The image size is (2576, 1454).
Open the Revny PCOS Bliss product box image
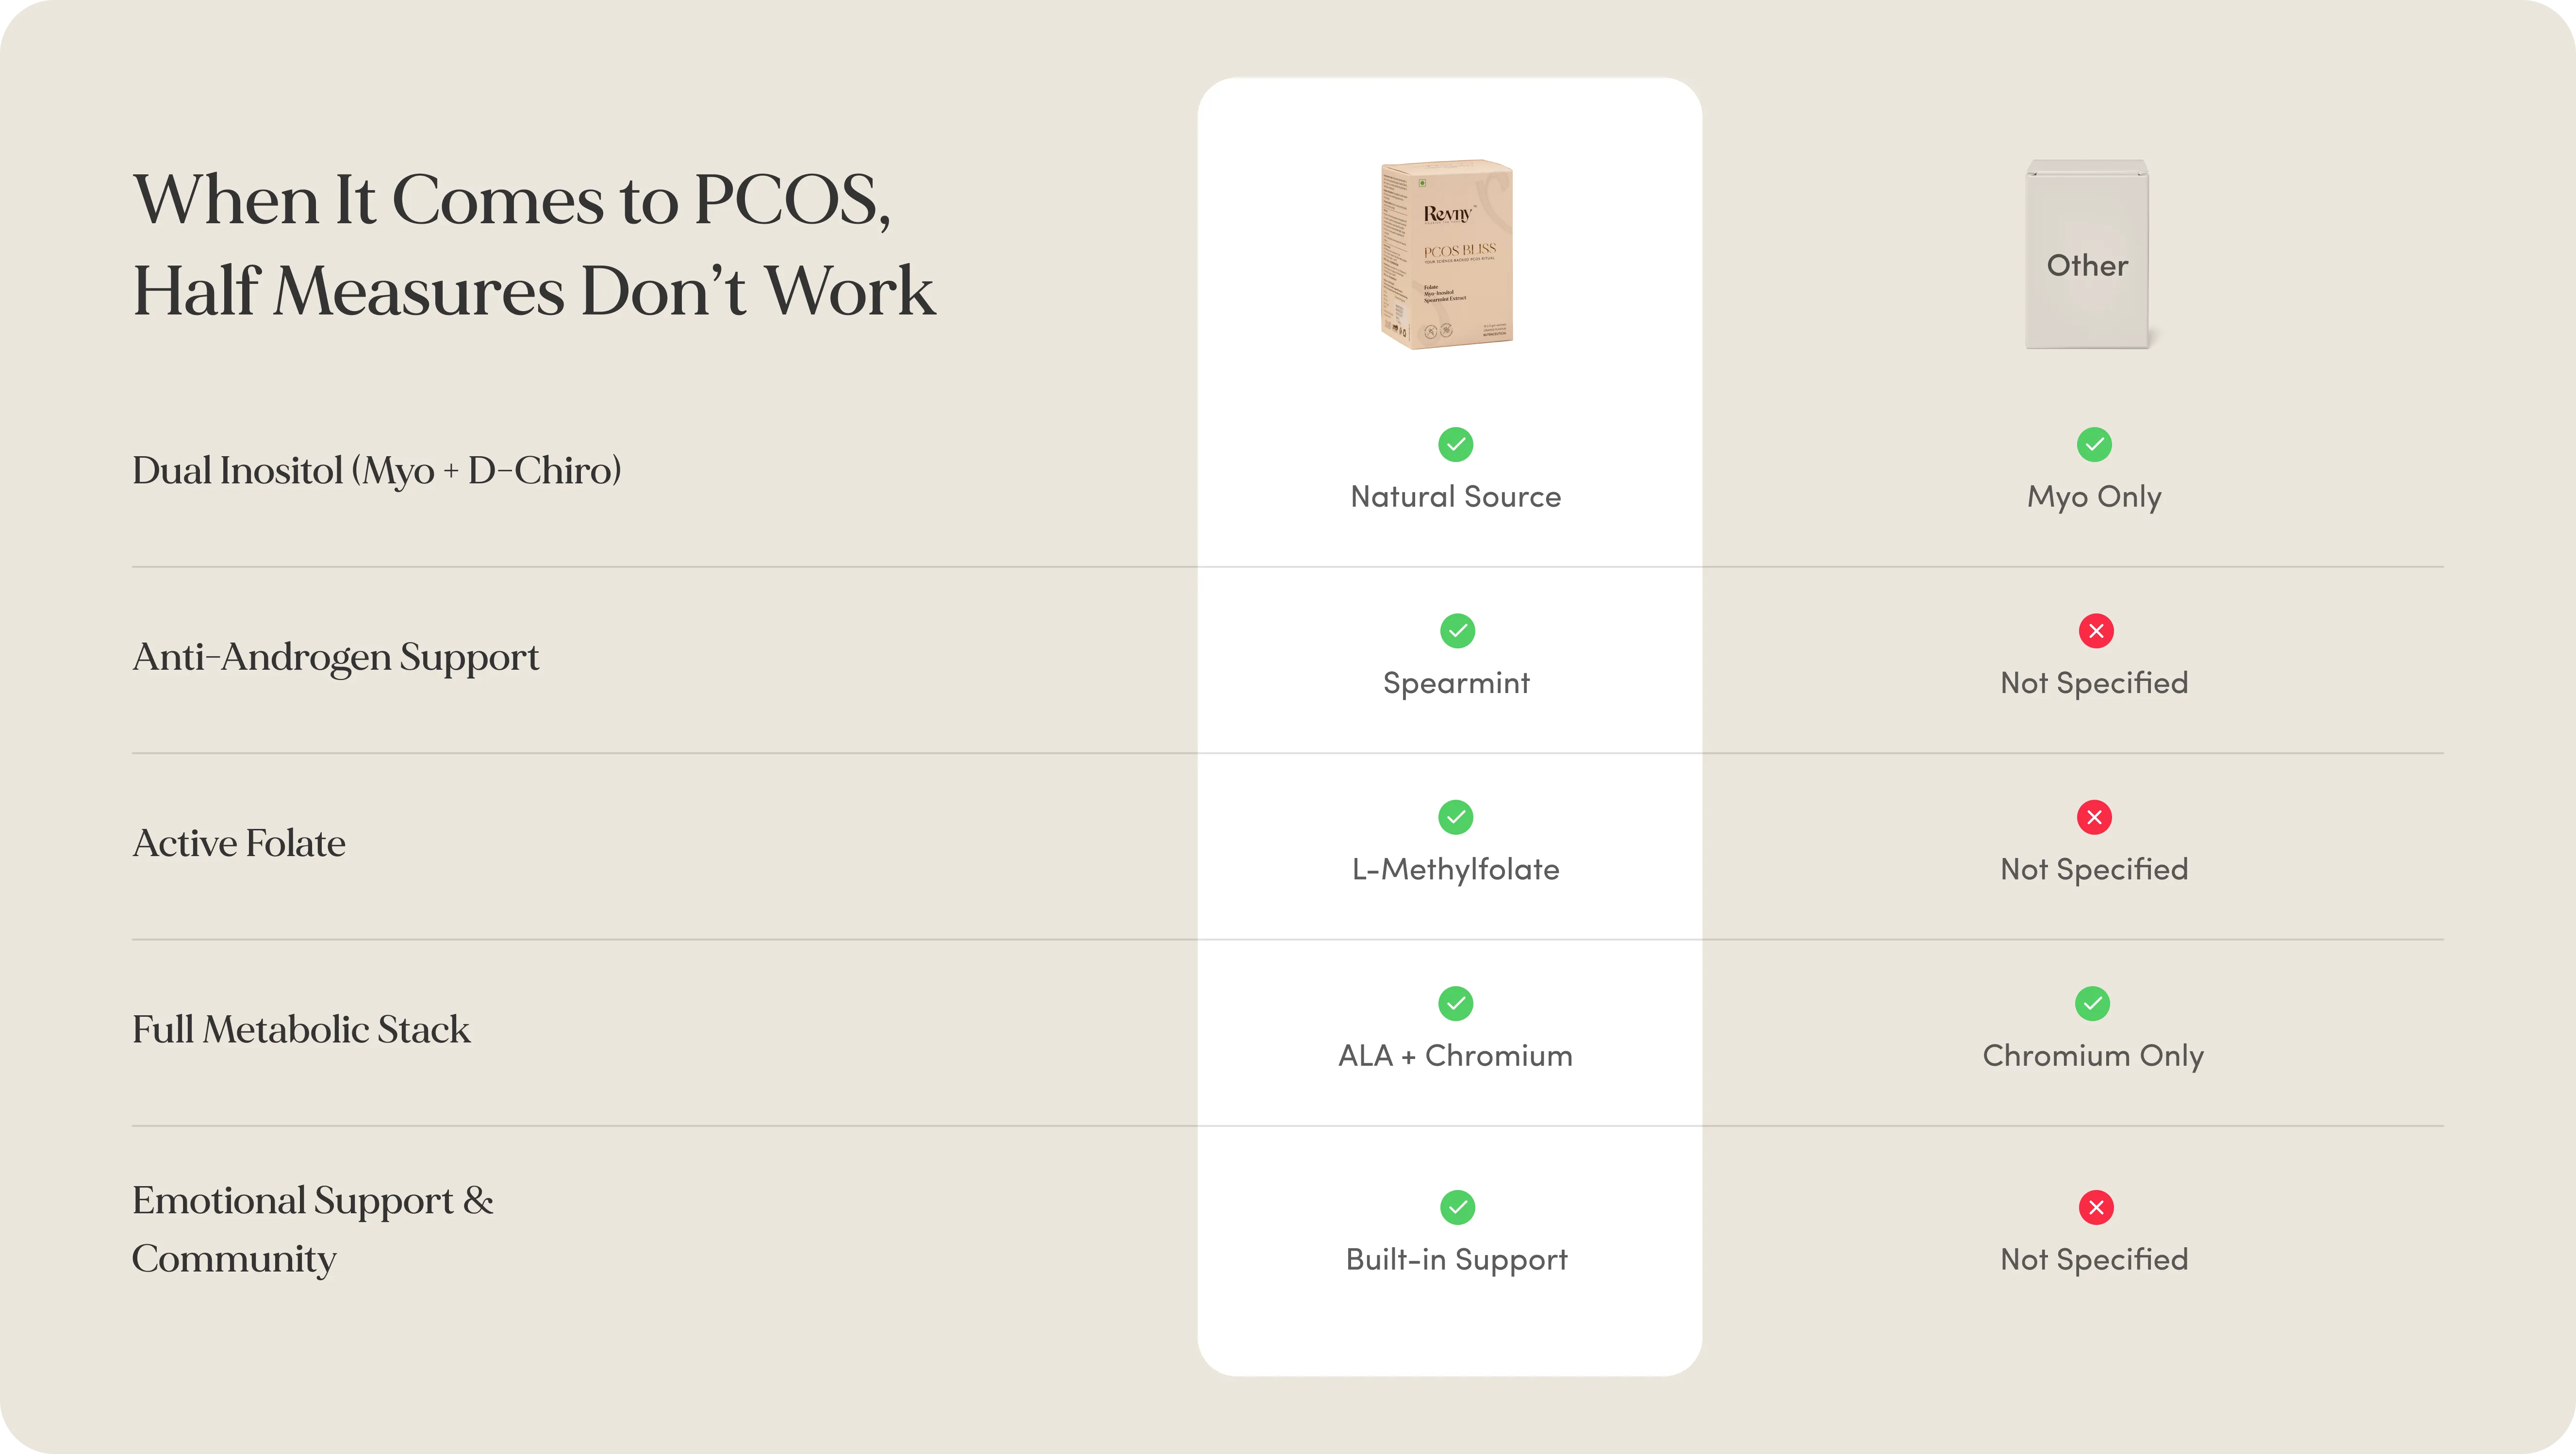(x=1447, y=254)
